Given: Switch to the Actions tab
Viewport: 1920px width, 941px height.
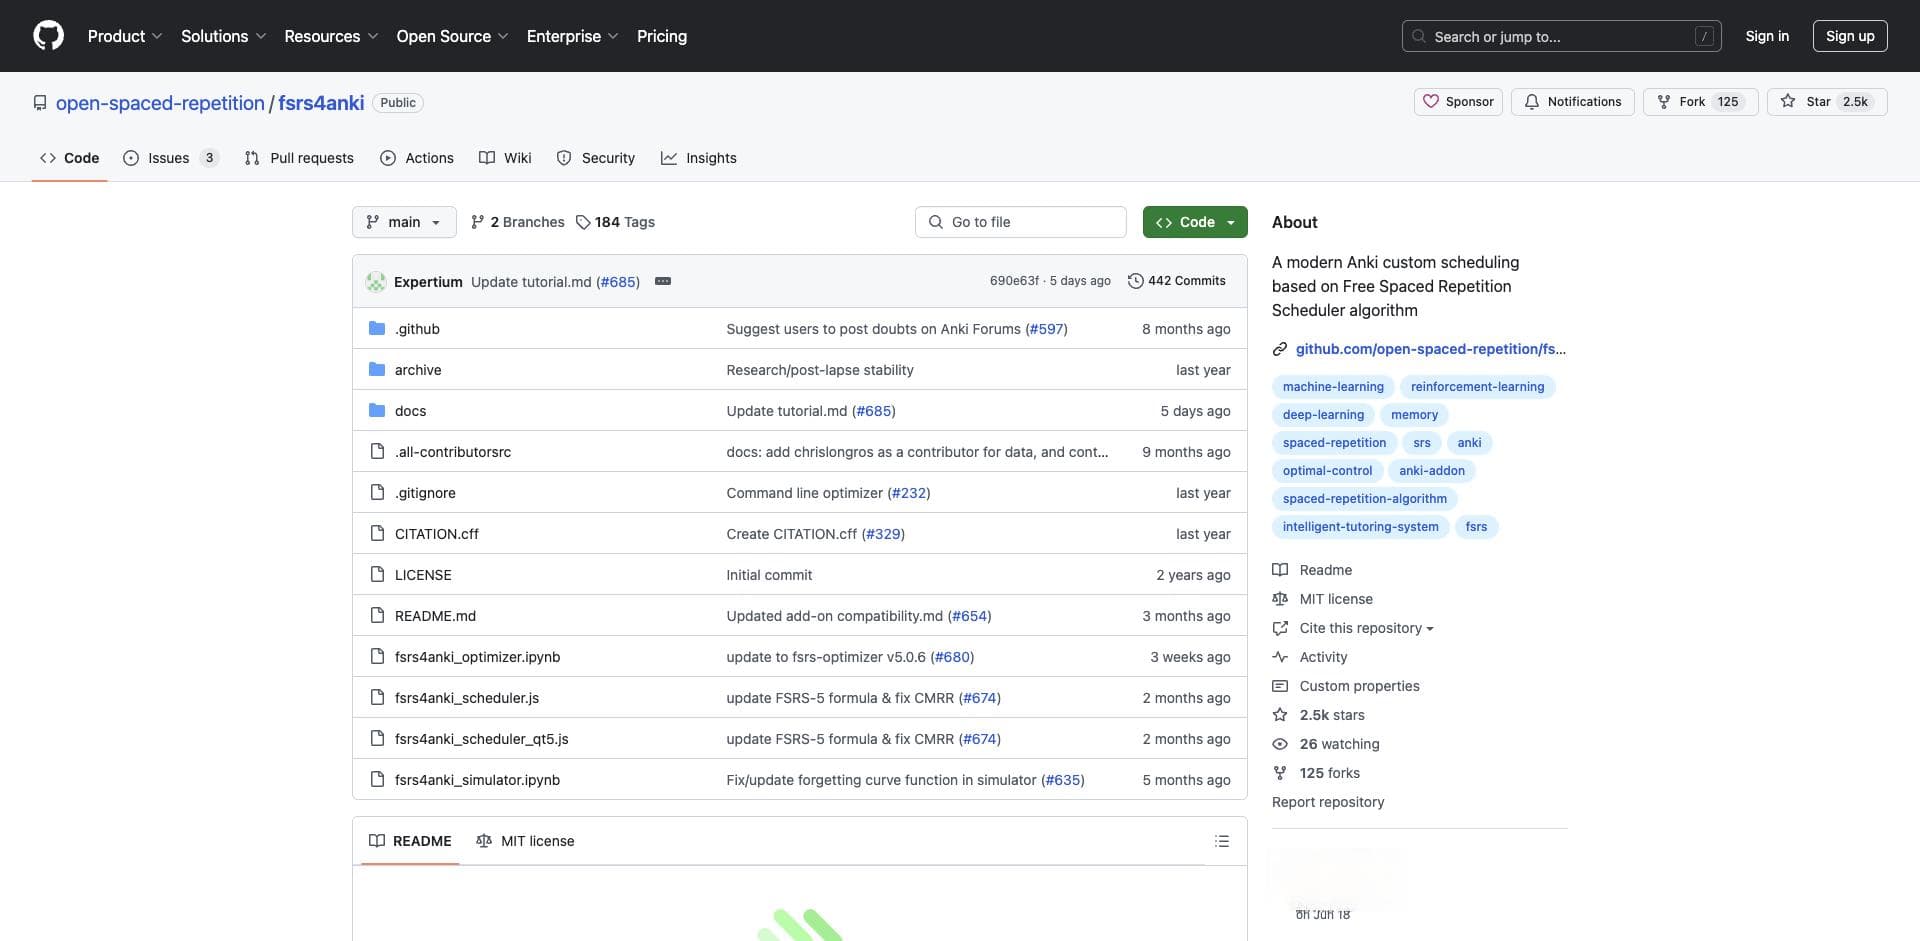Looking at the screenshot, I should (x=417, y=158).
